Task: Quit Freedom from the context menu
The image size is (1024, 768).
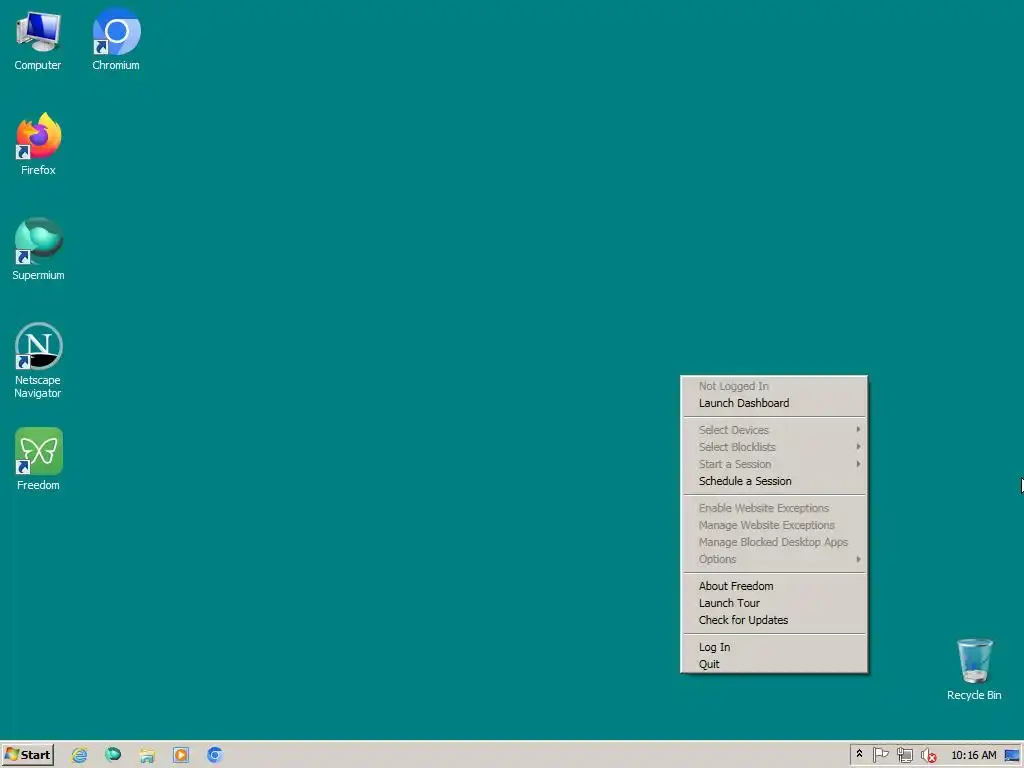Action: 774,664
